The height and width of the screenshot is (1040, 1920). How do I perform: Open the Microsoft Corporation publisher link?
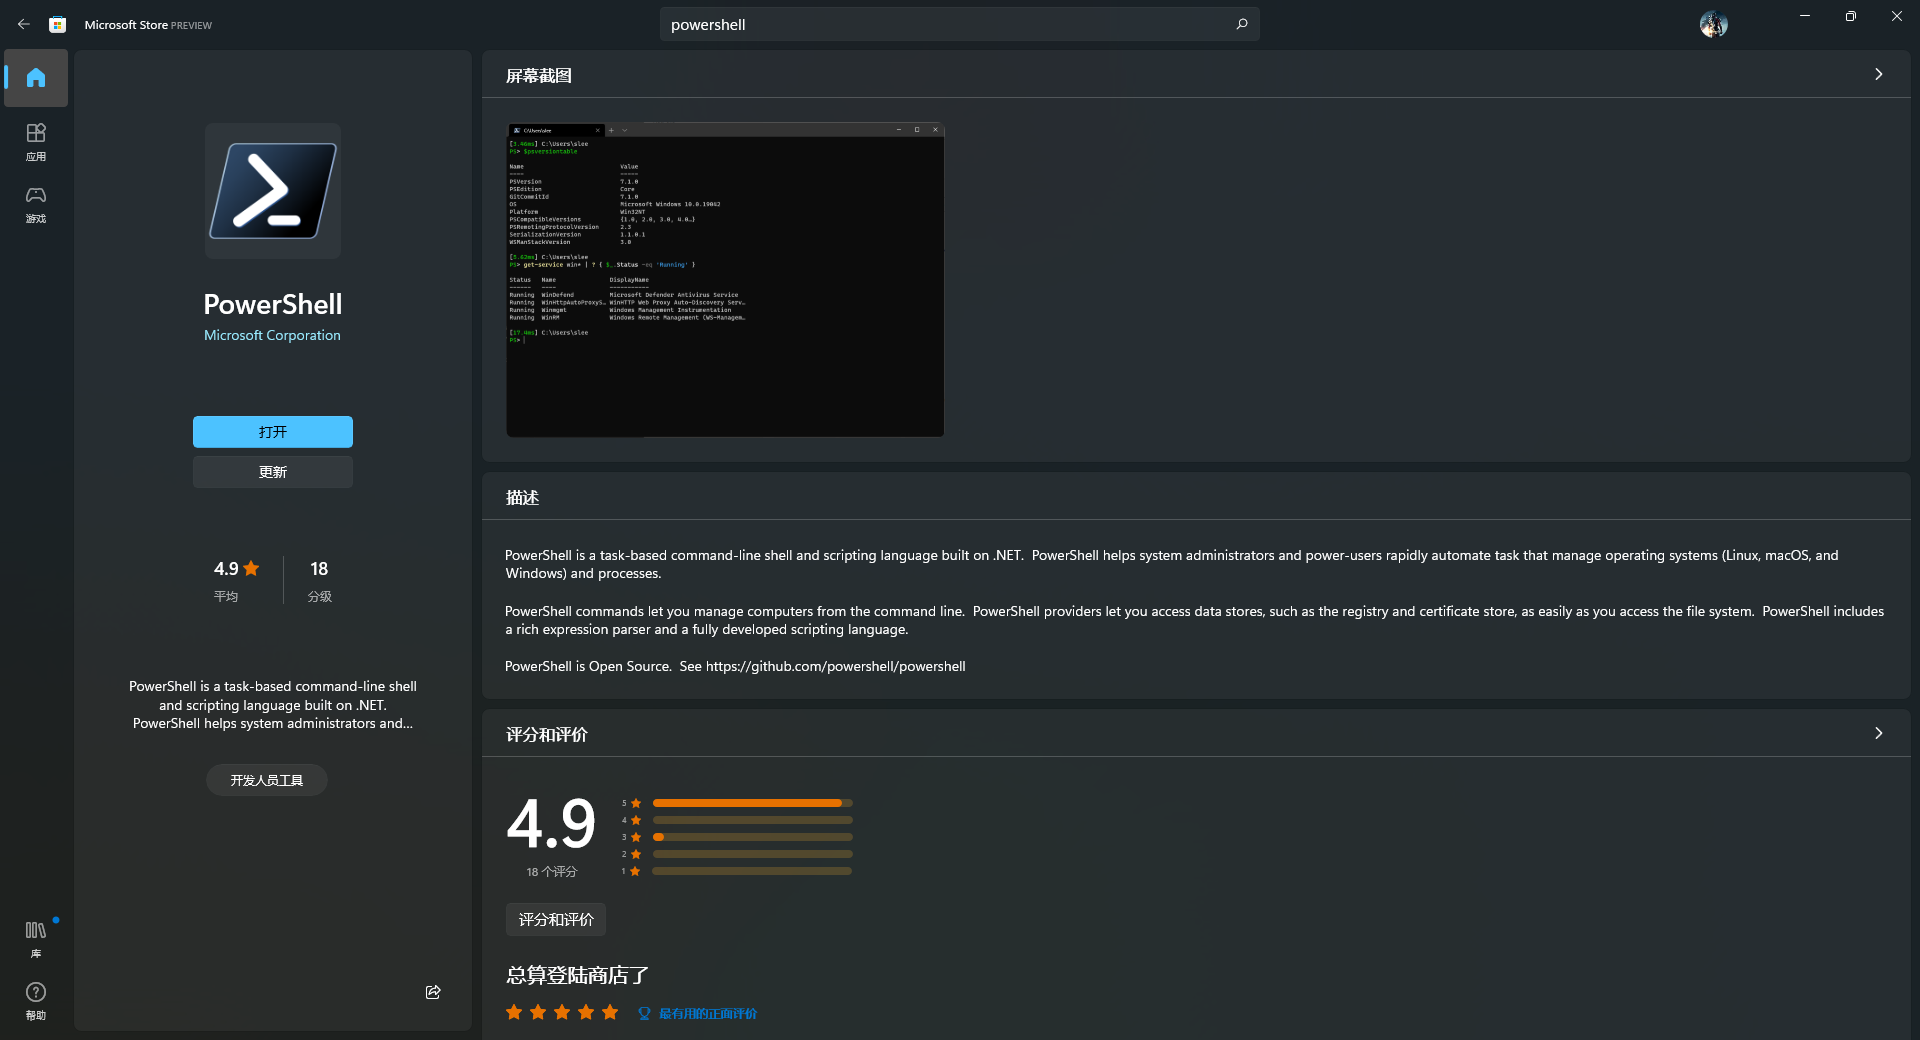(272, 335)
